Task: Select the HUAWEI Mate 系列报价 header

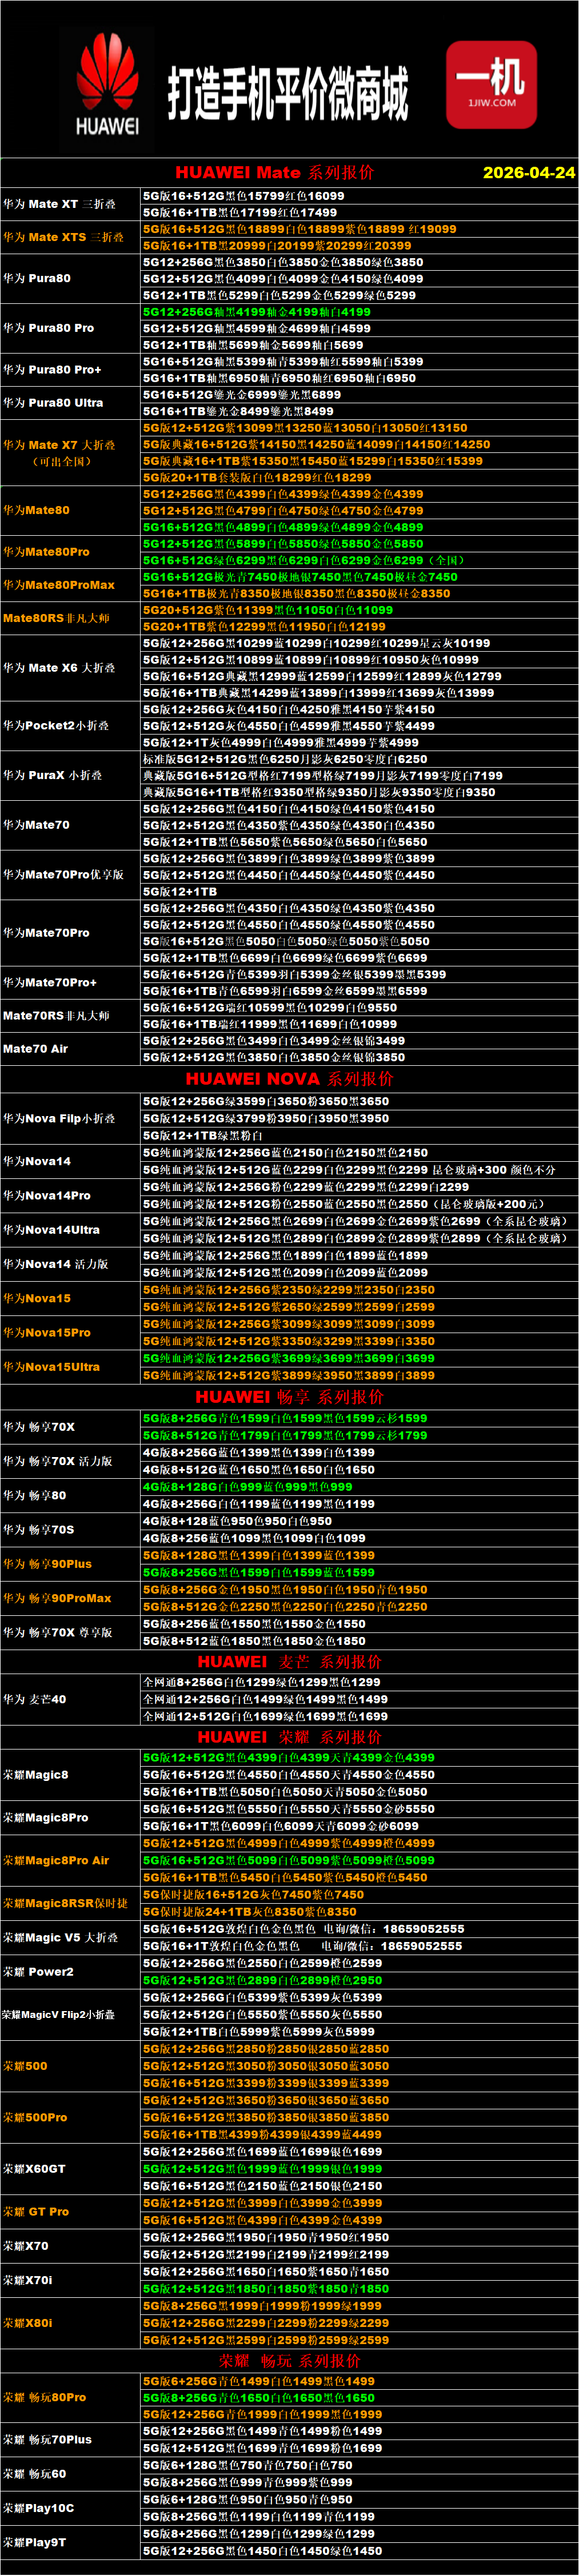Action: click(275, 172)
